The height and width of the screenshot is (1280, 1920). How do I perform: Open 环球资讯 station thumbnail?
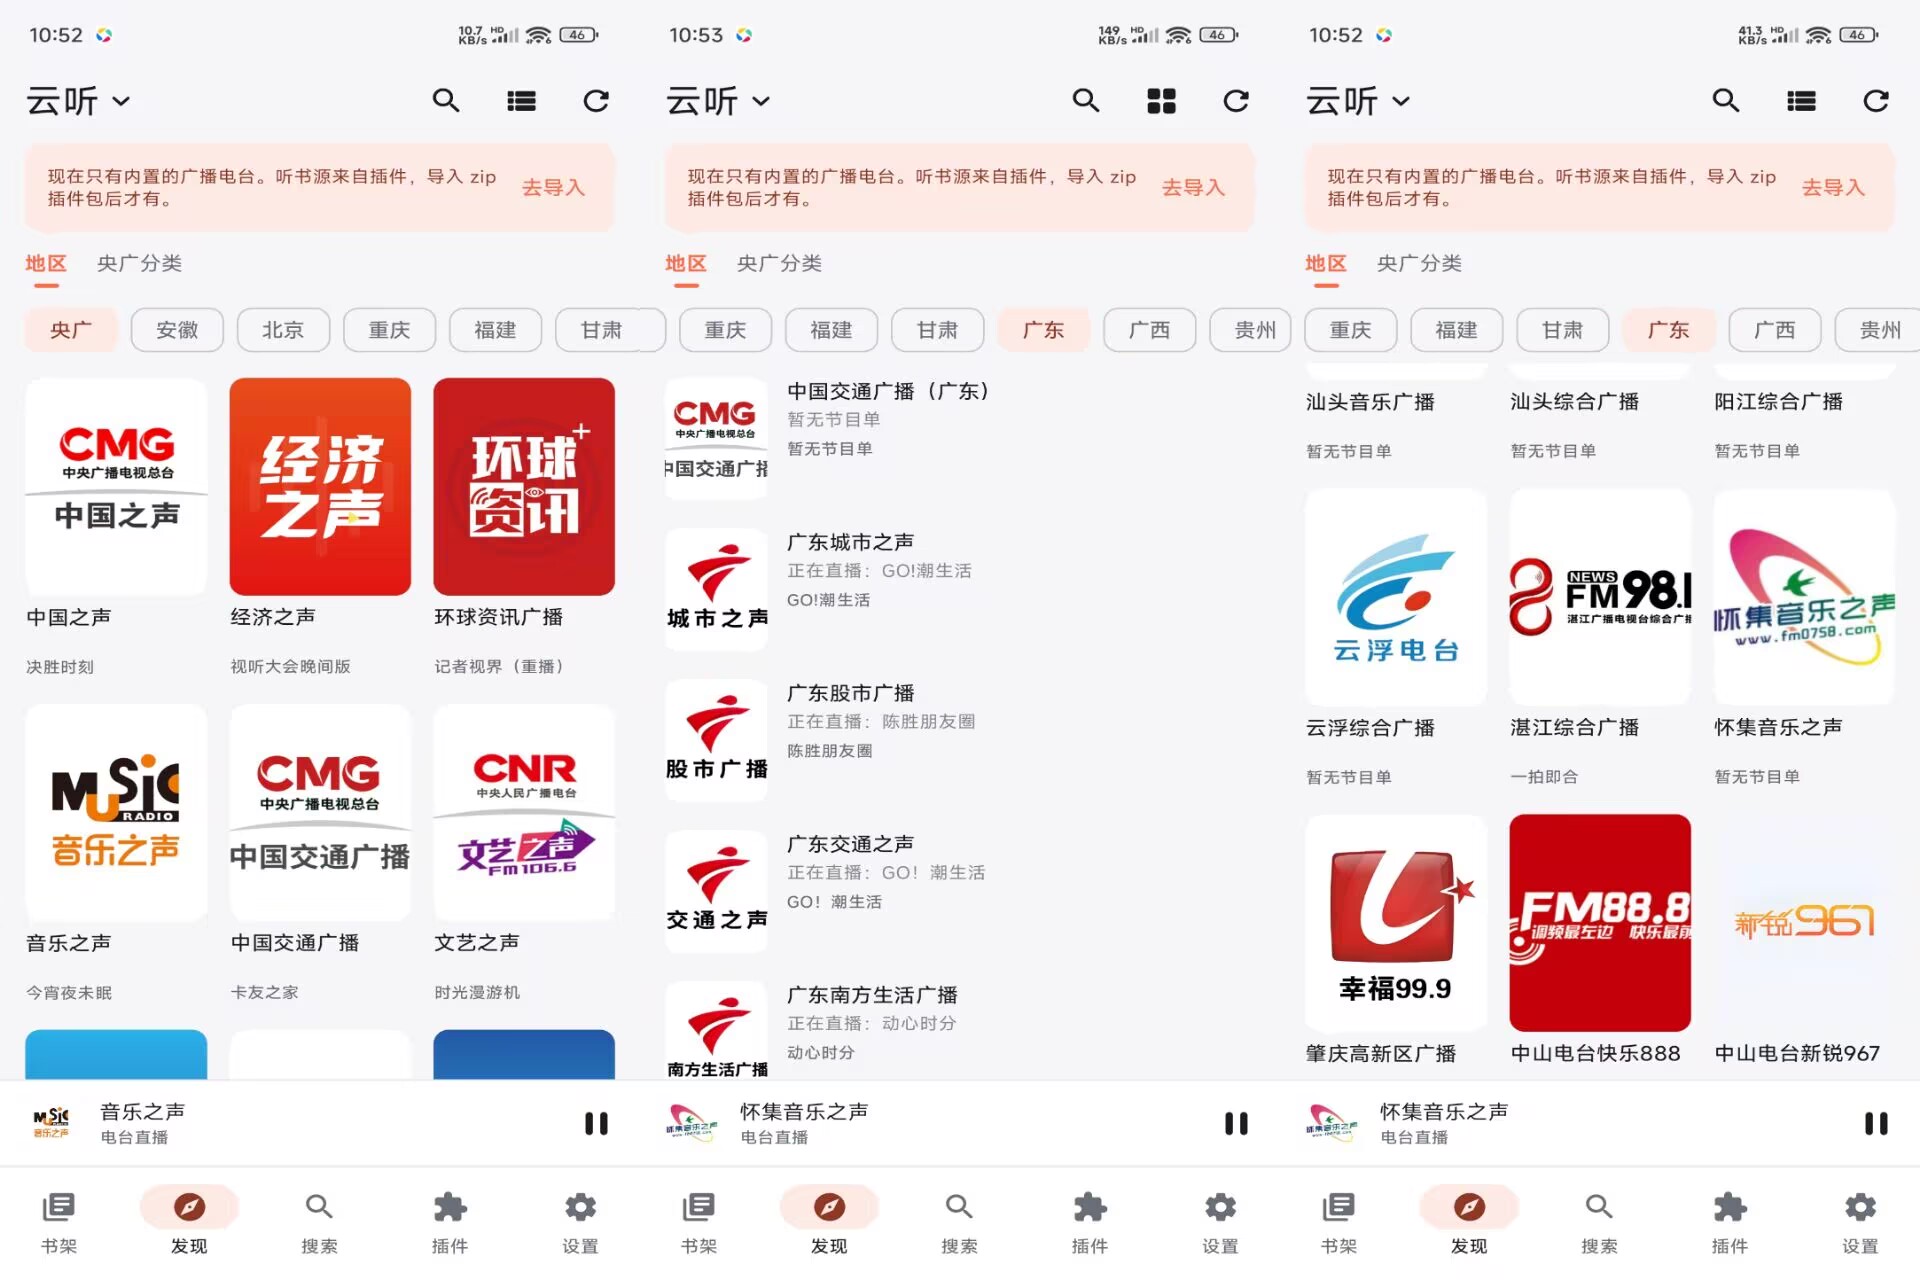(x=524, y=486)
